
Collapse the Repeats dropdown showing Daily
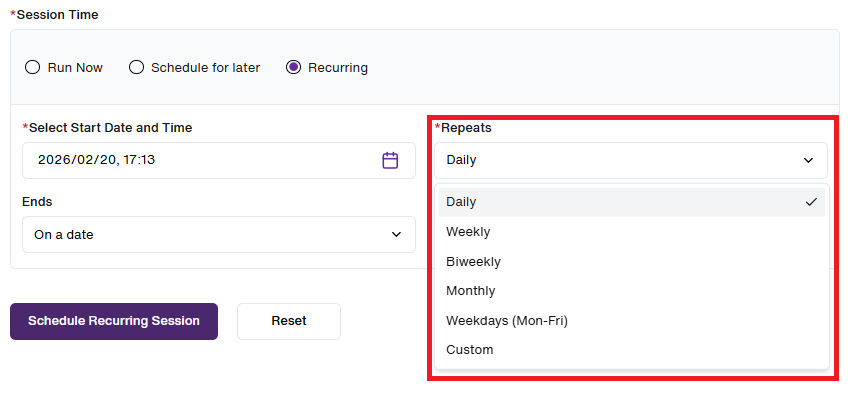point(630,160)
